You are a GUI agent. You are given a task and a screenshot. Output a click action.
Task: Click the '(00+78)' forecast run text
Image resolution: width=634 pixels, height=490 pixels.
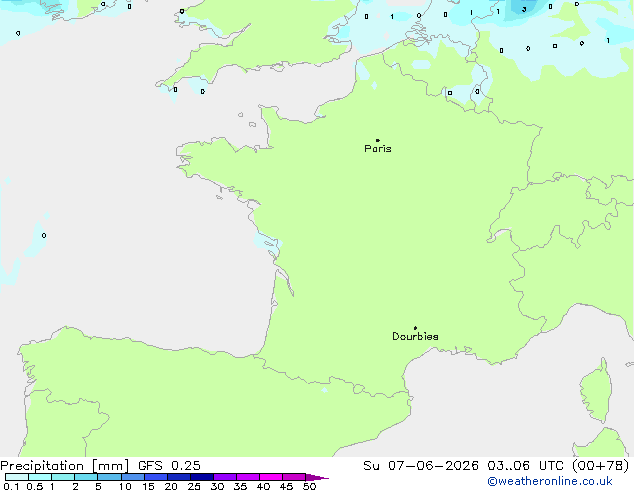(600, 466)
